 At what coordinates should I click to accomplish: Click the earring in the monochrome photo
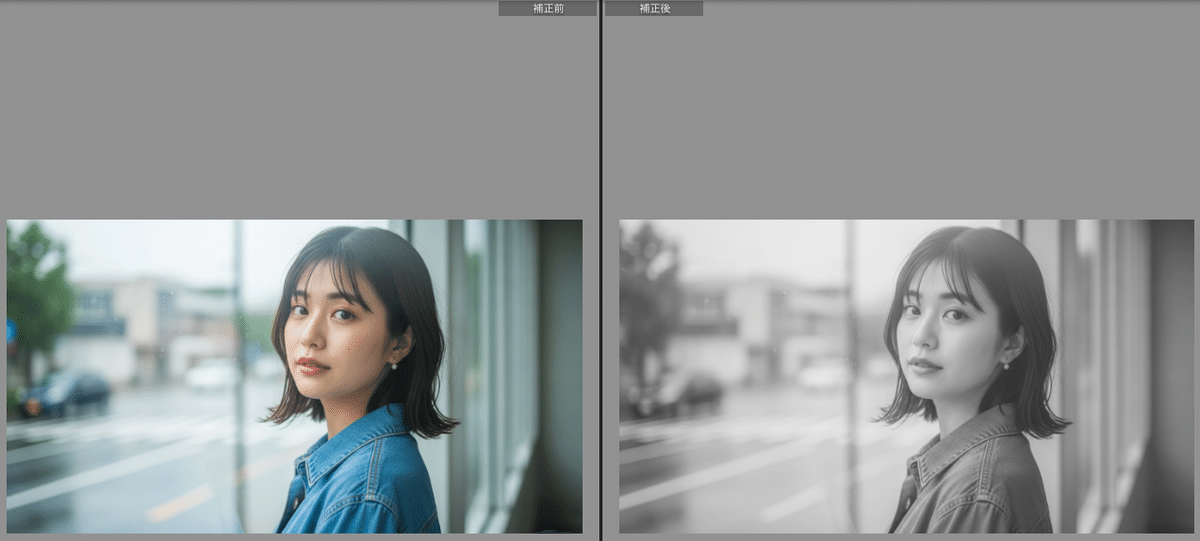pos(1005,365)
